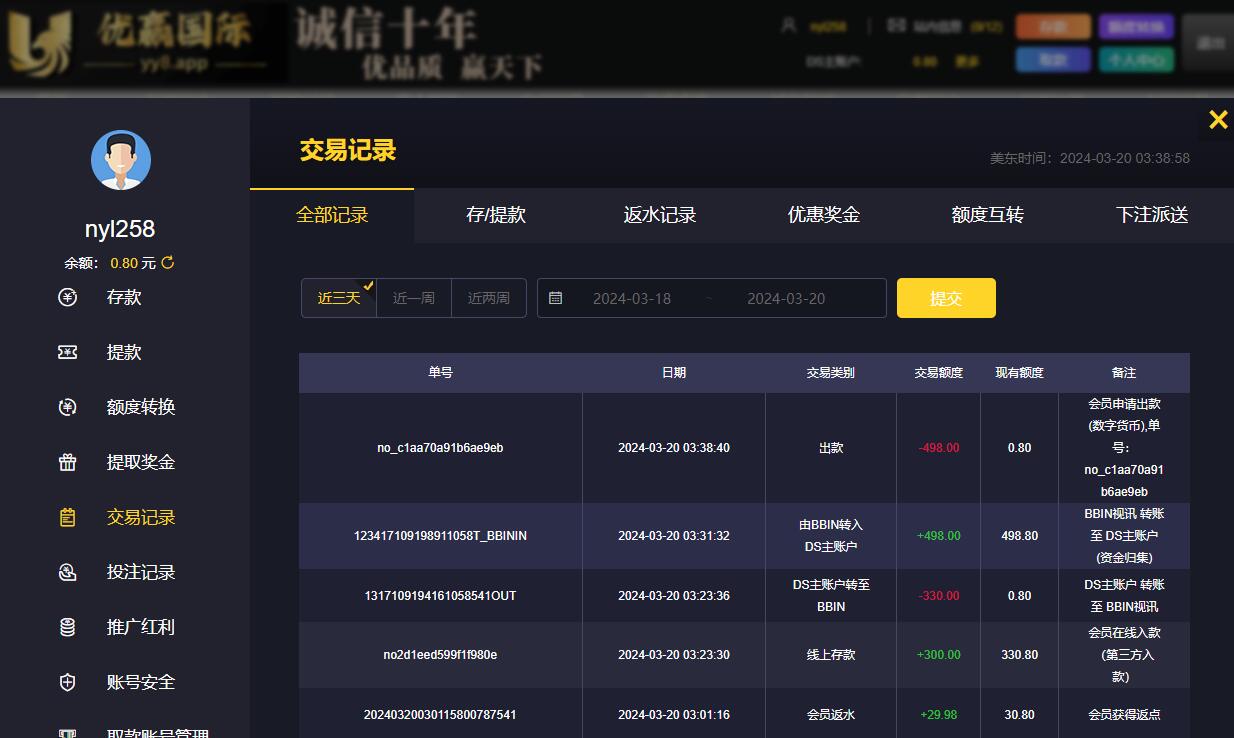1234x738 pixels.
Task: Click the 30.80 balance cell
Action: point(1020,715)
